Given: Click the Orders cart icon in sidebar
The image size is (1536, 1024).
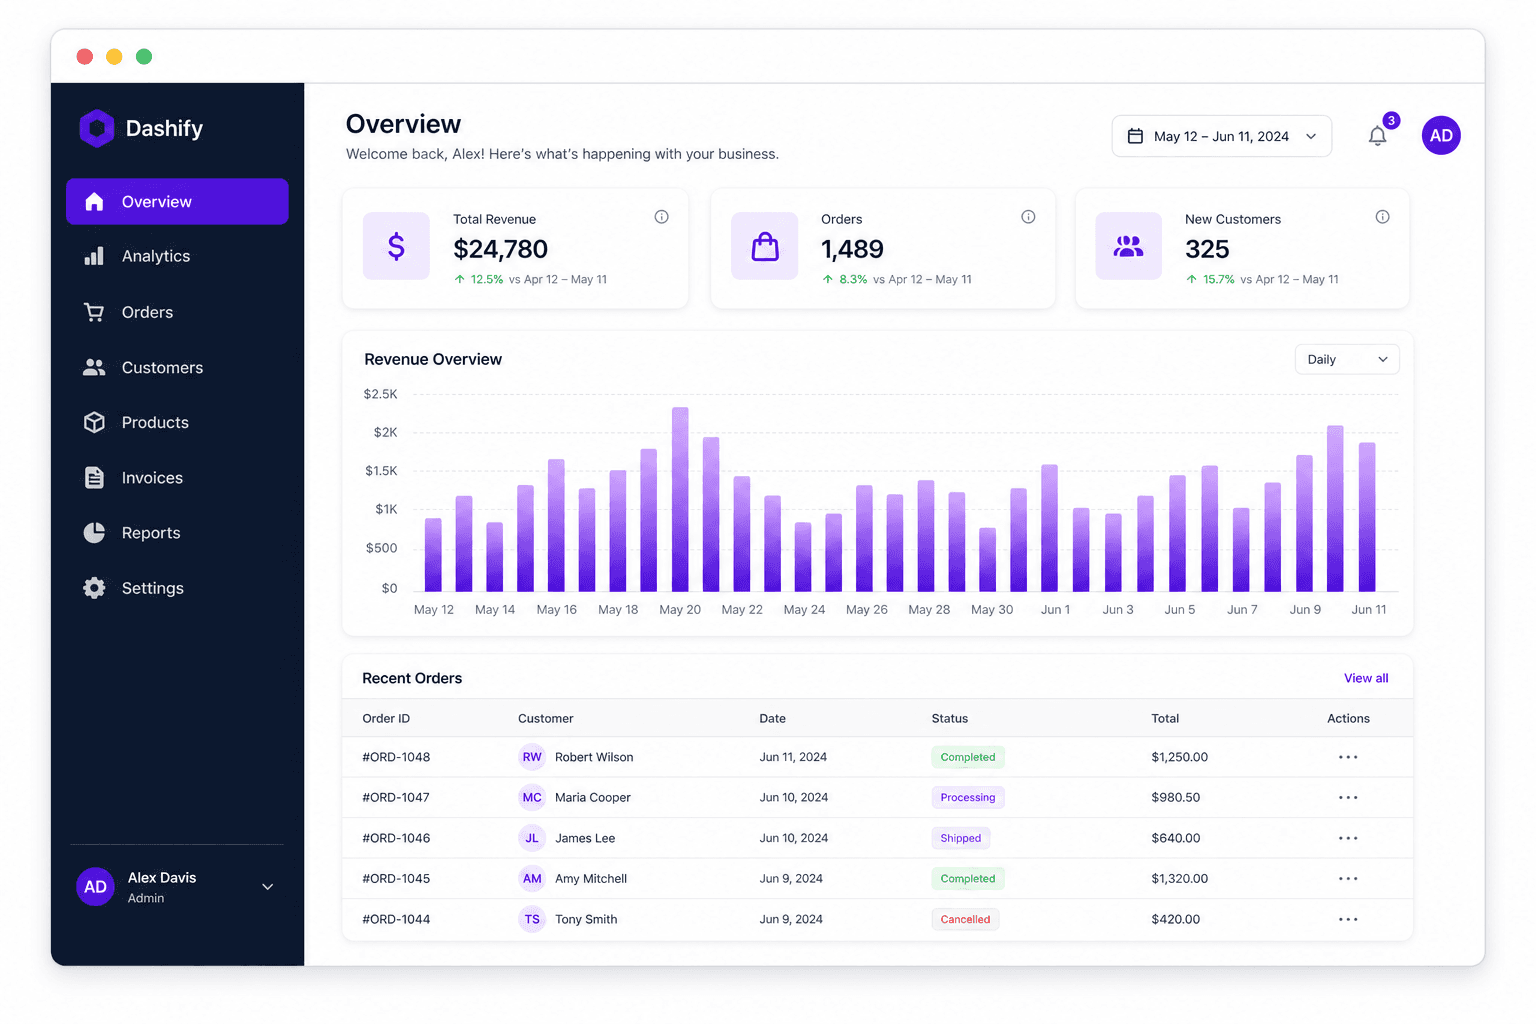Looking at the screenshot, I should coord(94,312).
